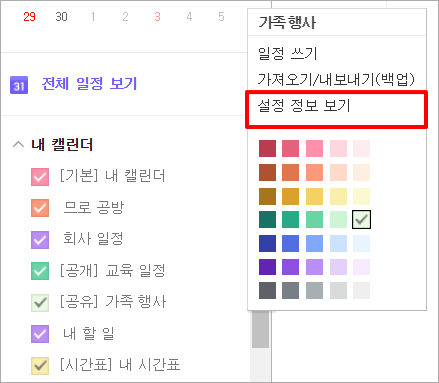This screenshot has height=383, width=439.
Task: Select date 29 in mini calendar
Action: coord(29,16)
